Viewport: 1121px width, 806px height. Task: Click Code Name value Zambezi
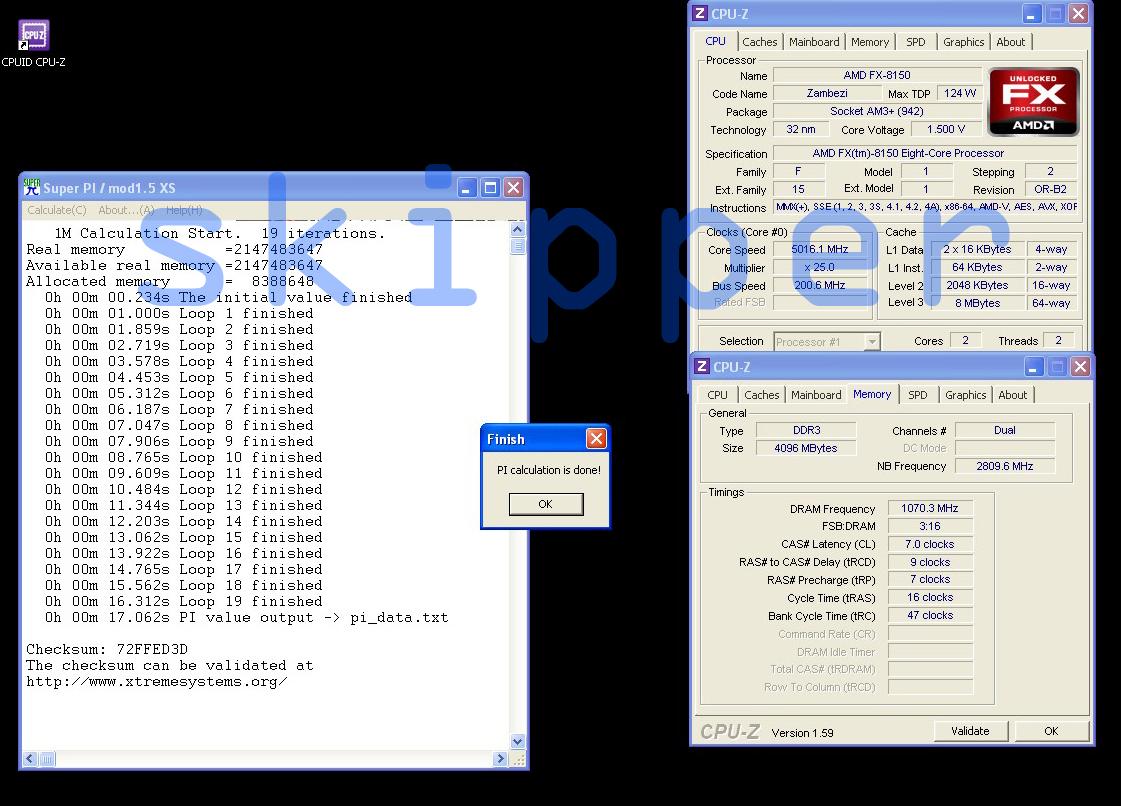(827, 93)
